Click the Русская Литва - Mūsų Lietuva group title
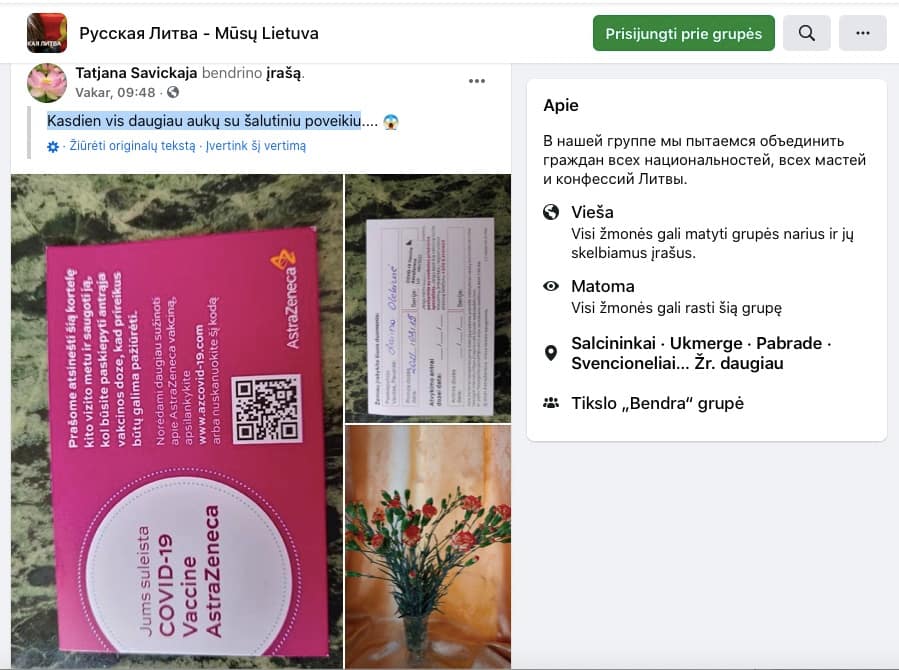The height and width of the screenshot is (670, 899). pyautogui.click(x=199, y=33)
